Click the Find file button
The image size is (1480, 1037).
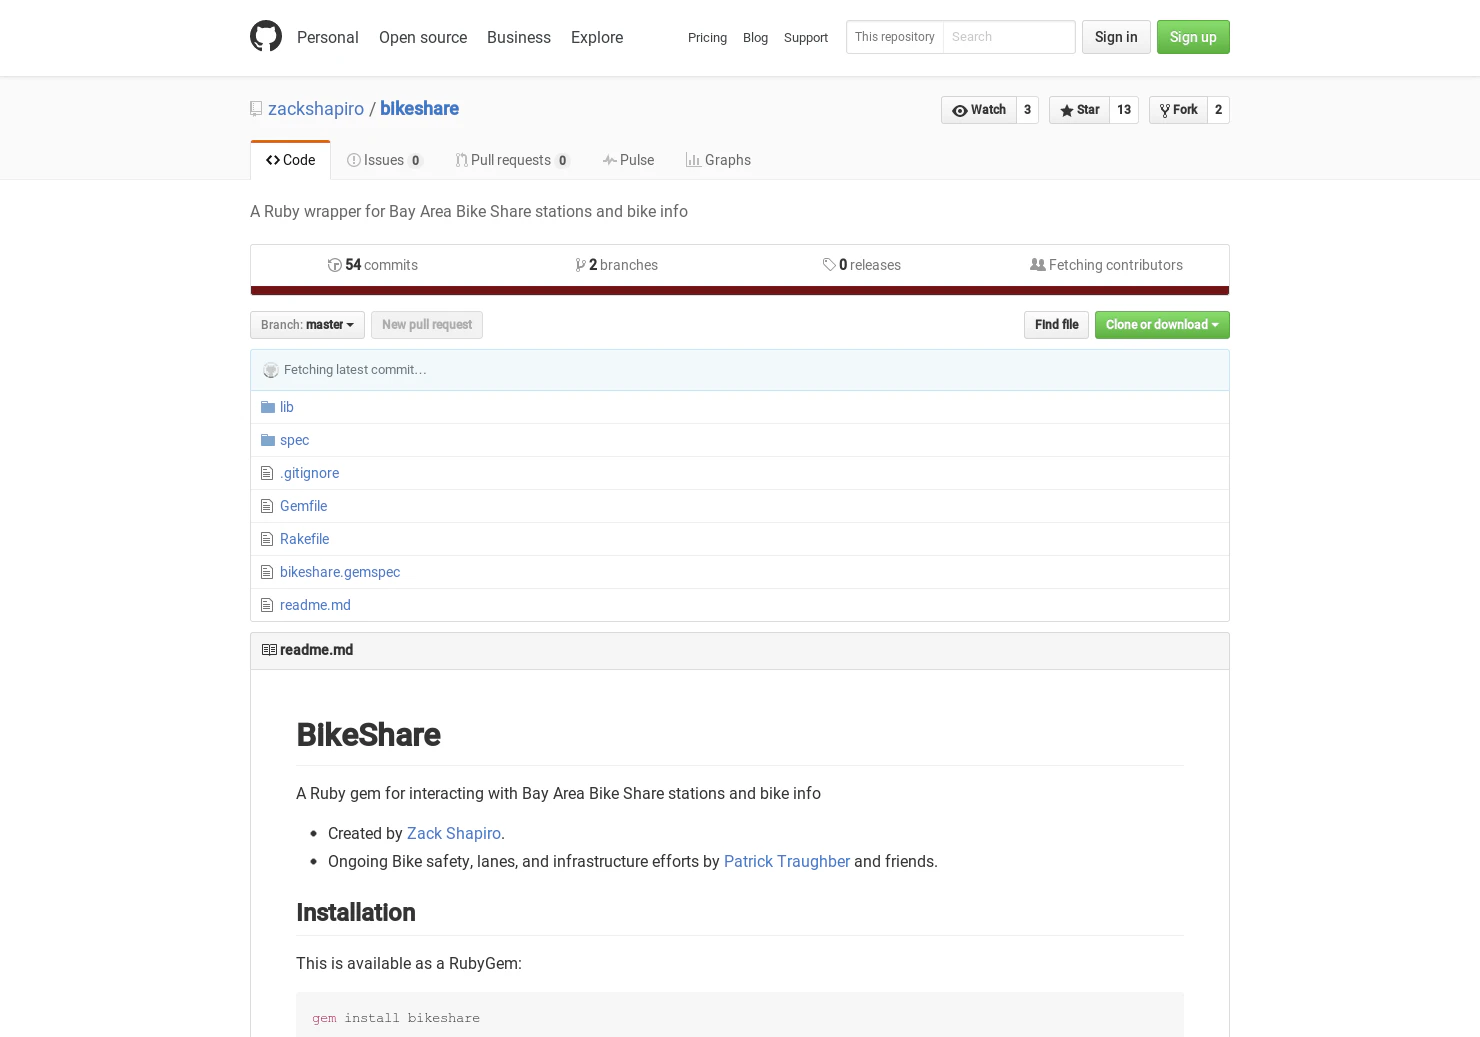point(1057,325)
